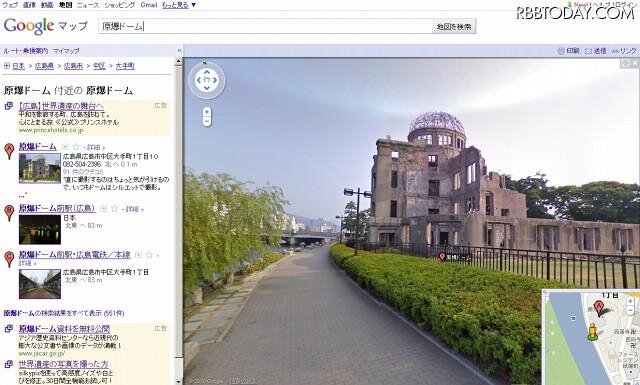Open the ウェブ top navigation link
The width and height of the screenshot is (640, 385).
point(10,5)
